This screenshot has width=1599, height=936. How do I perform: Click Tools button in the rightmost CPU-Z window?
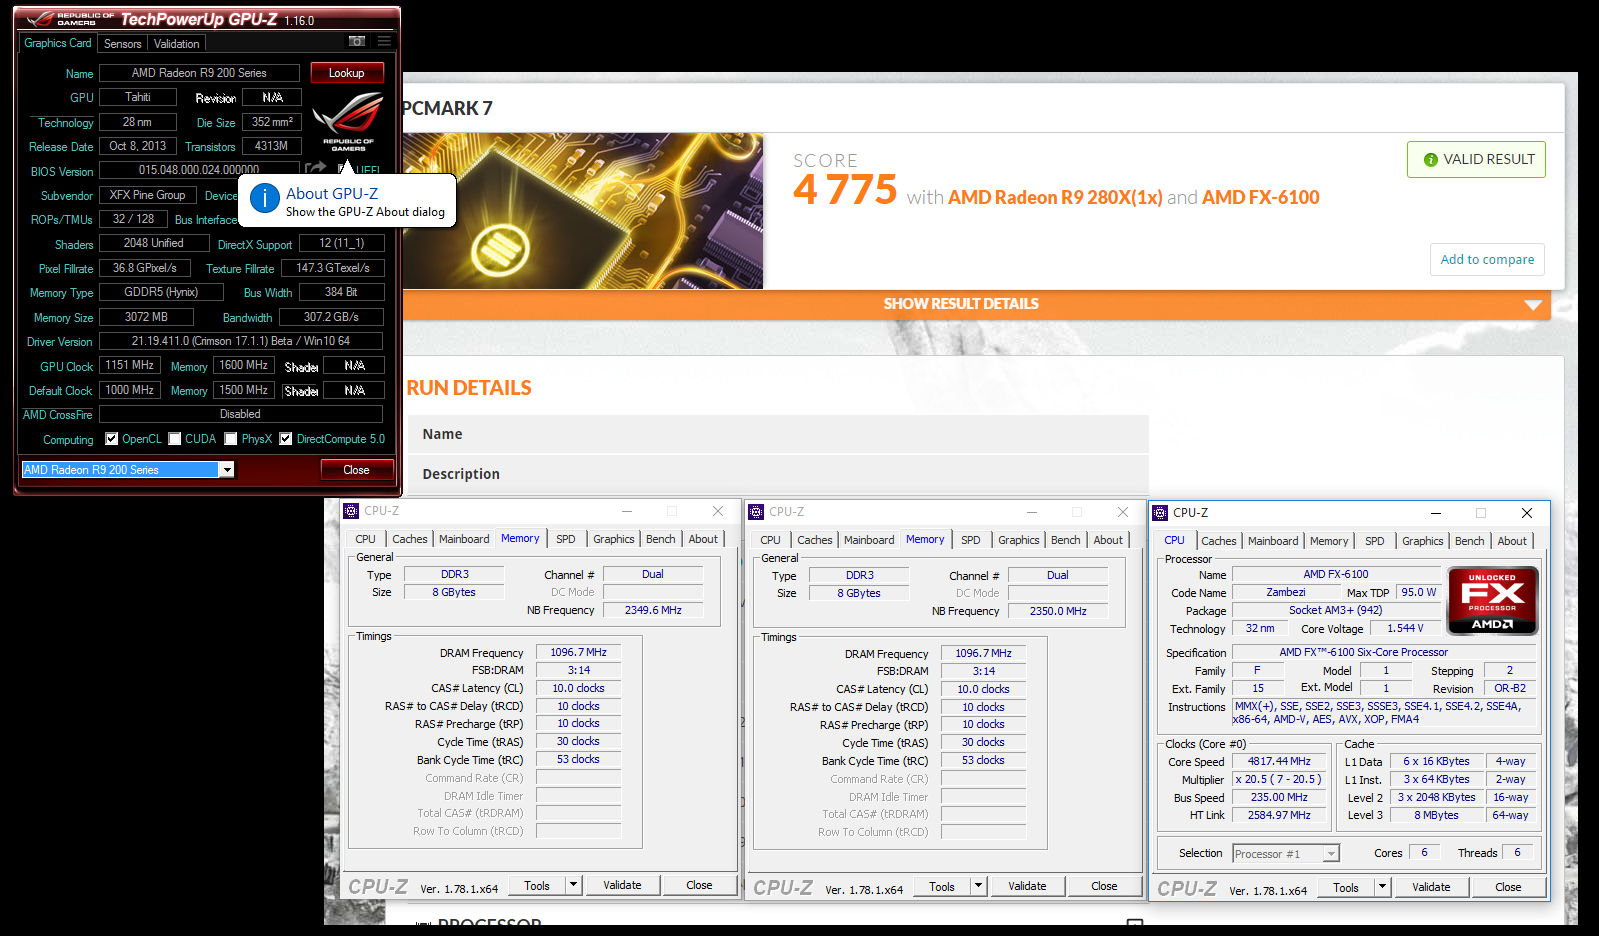1346,887
